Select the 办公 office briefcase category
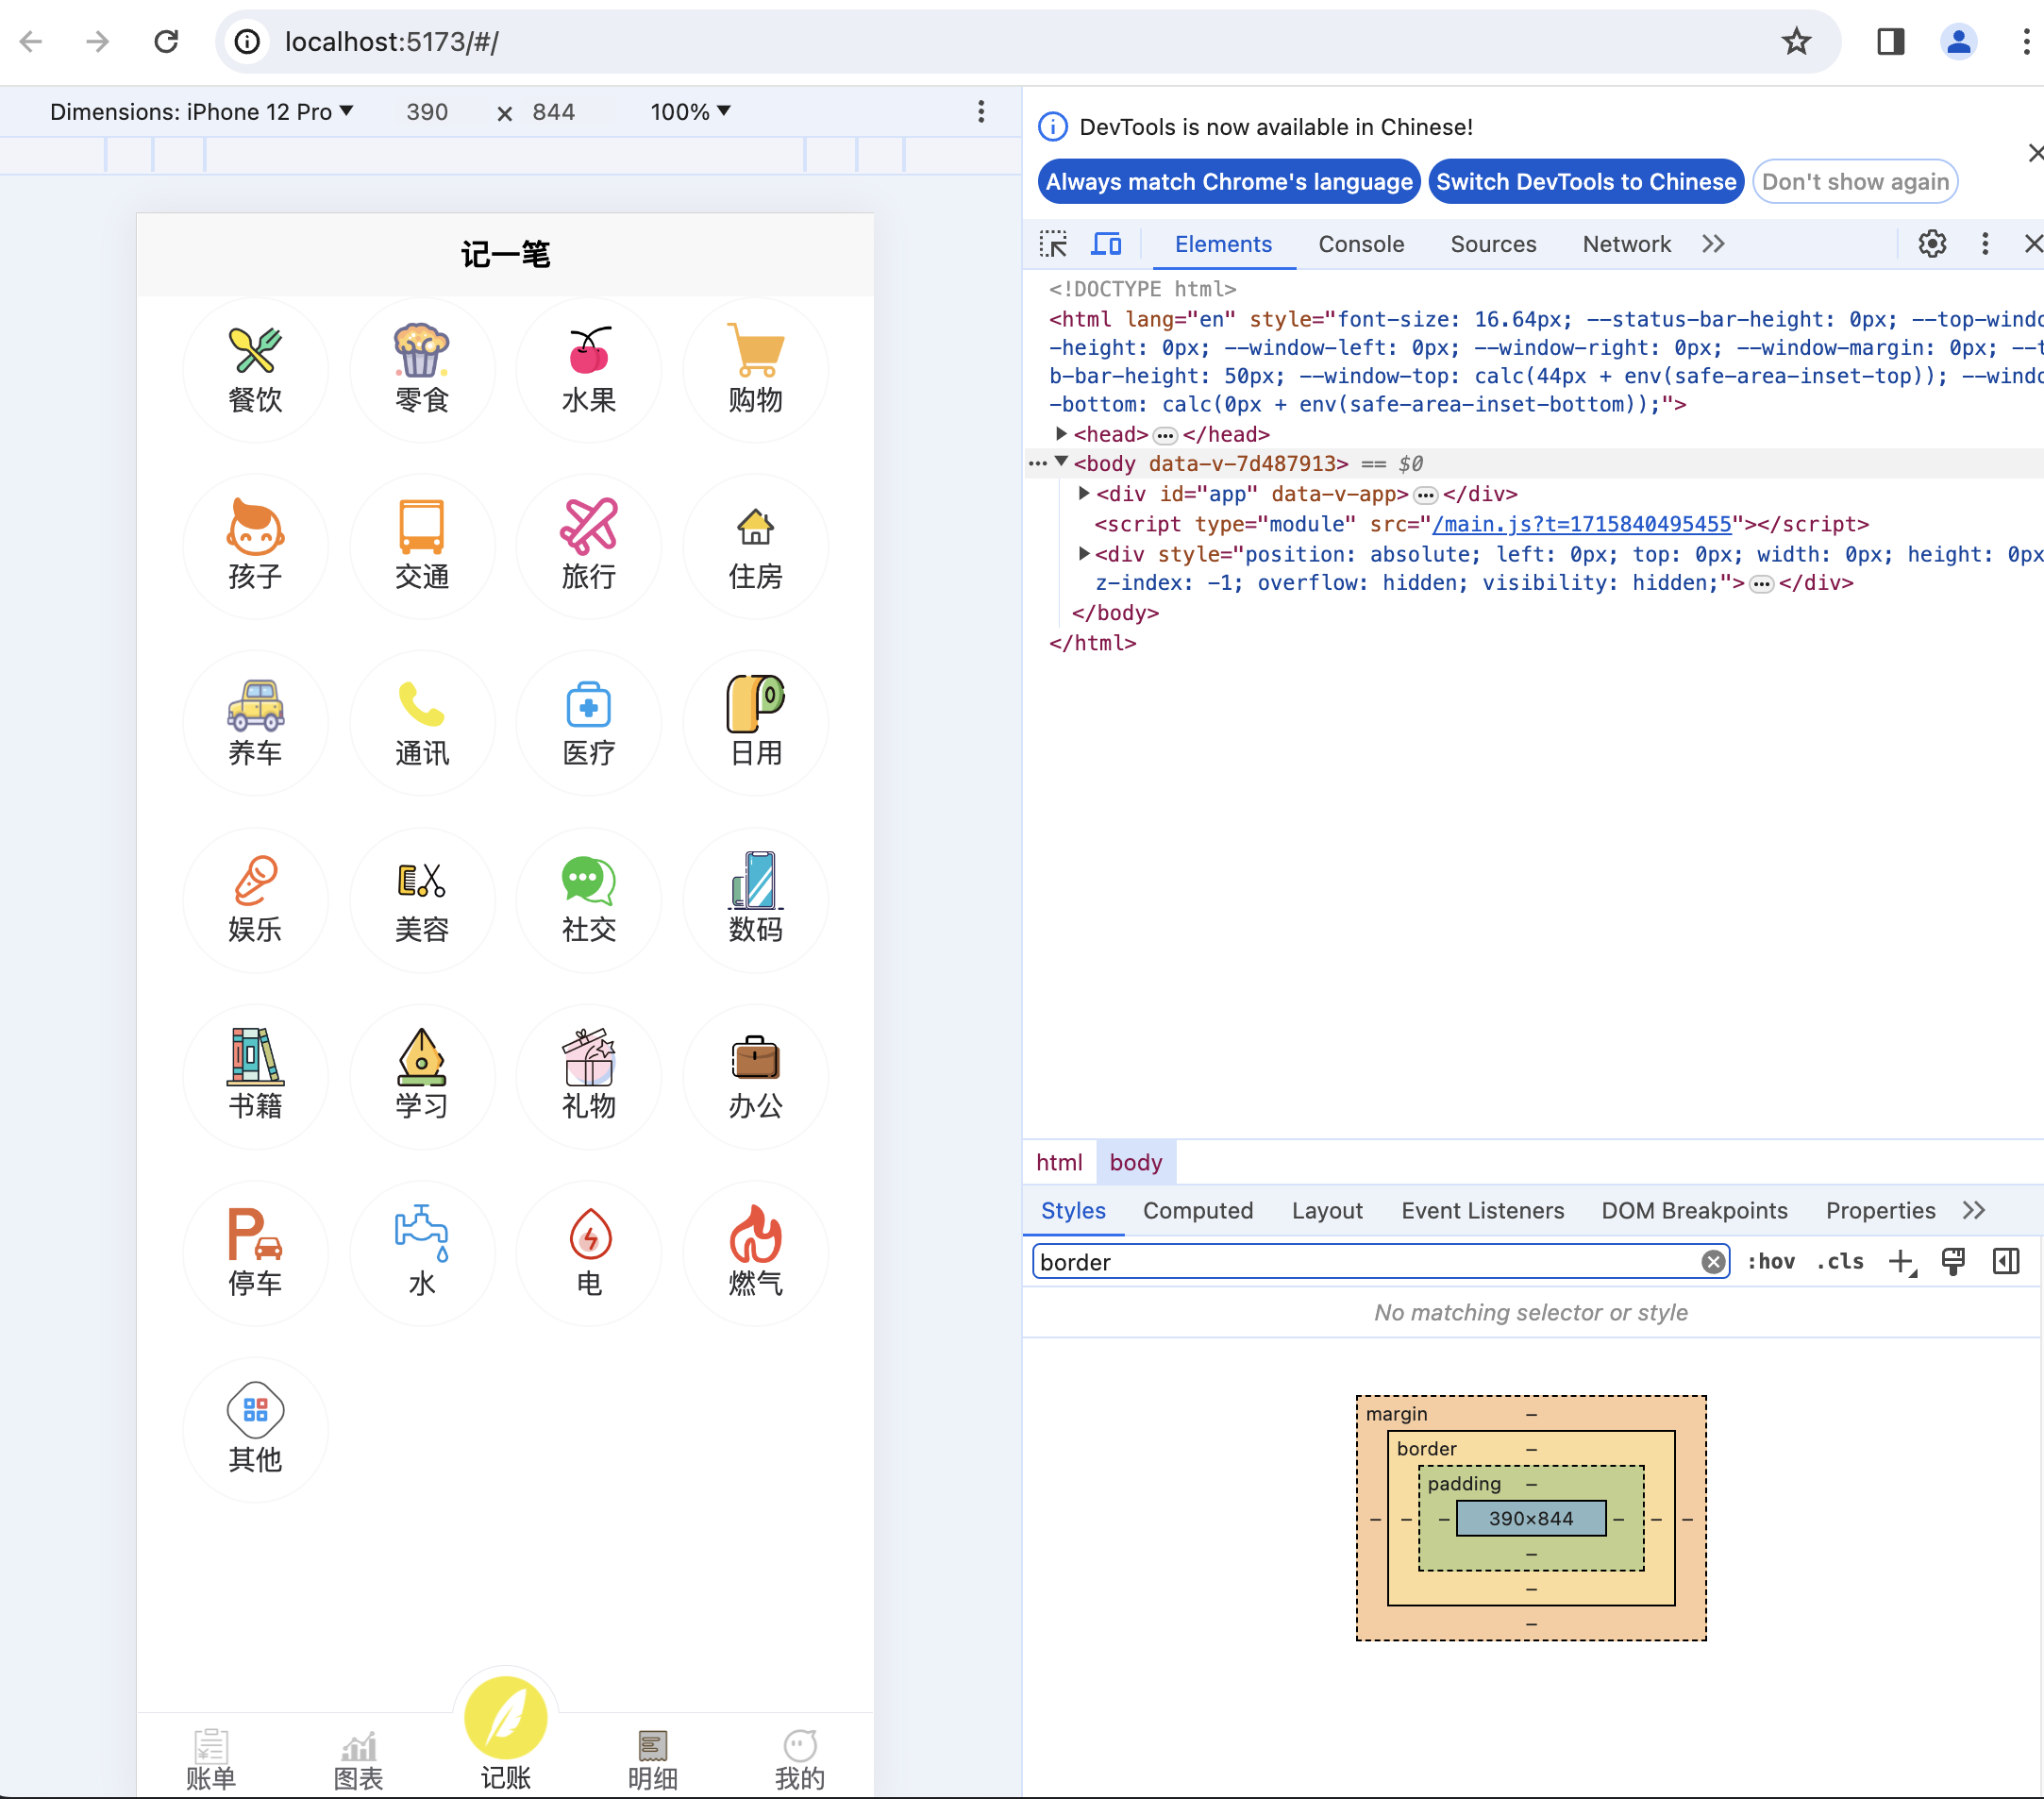Viewport: 2044px width, 1799px height. [x=755, y=1077]
